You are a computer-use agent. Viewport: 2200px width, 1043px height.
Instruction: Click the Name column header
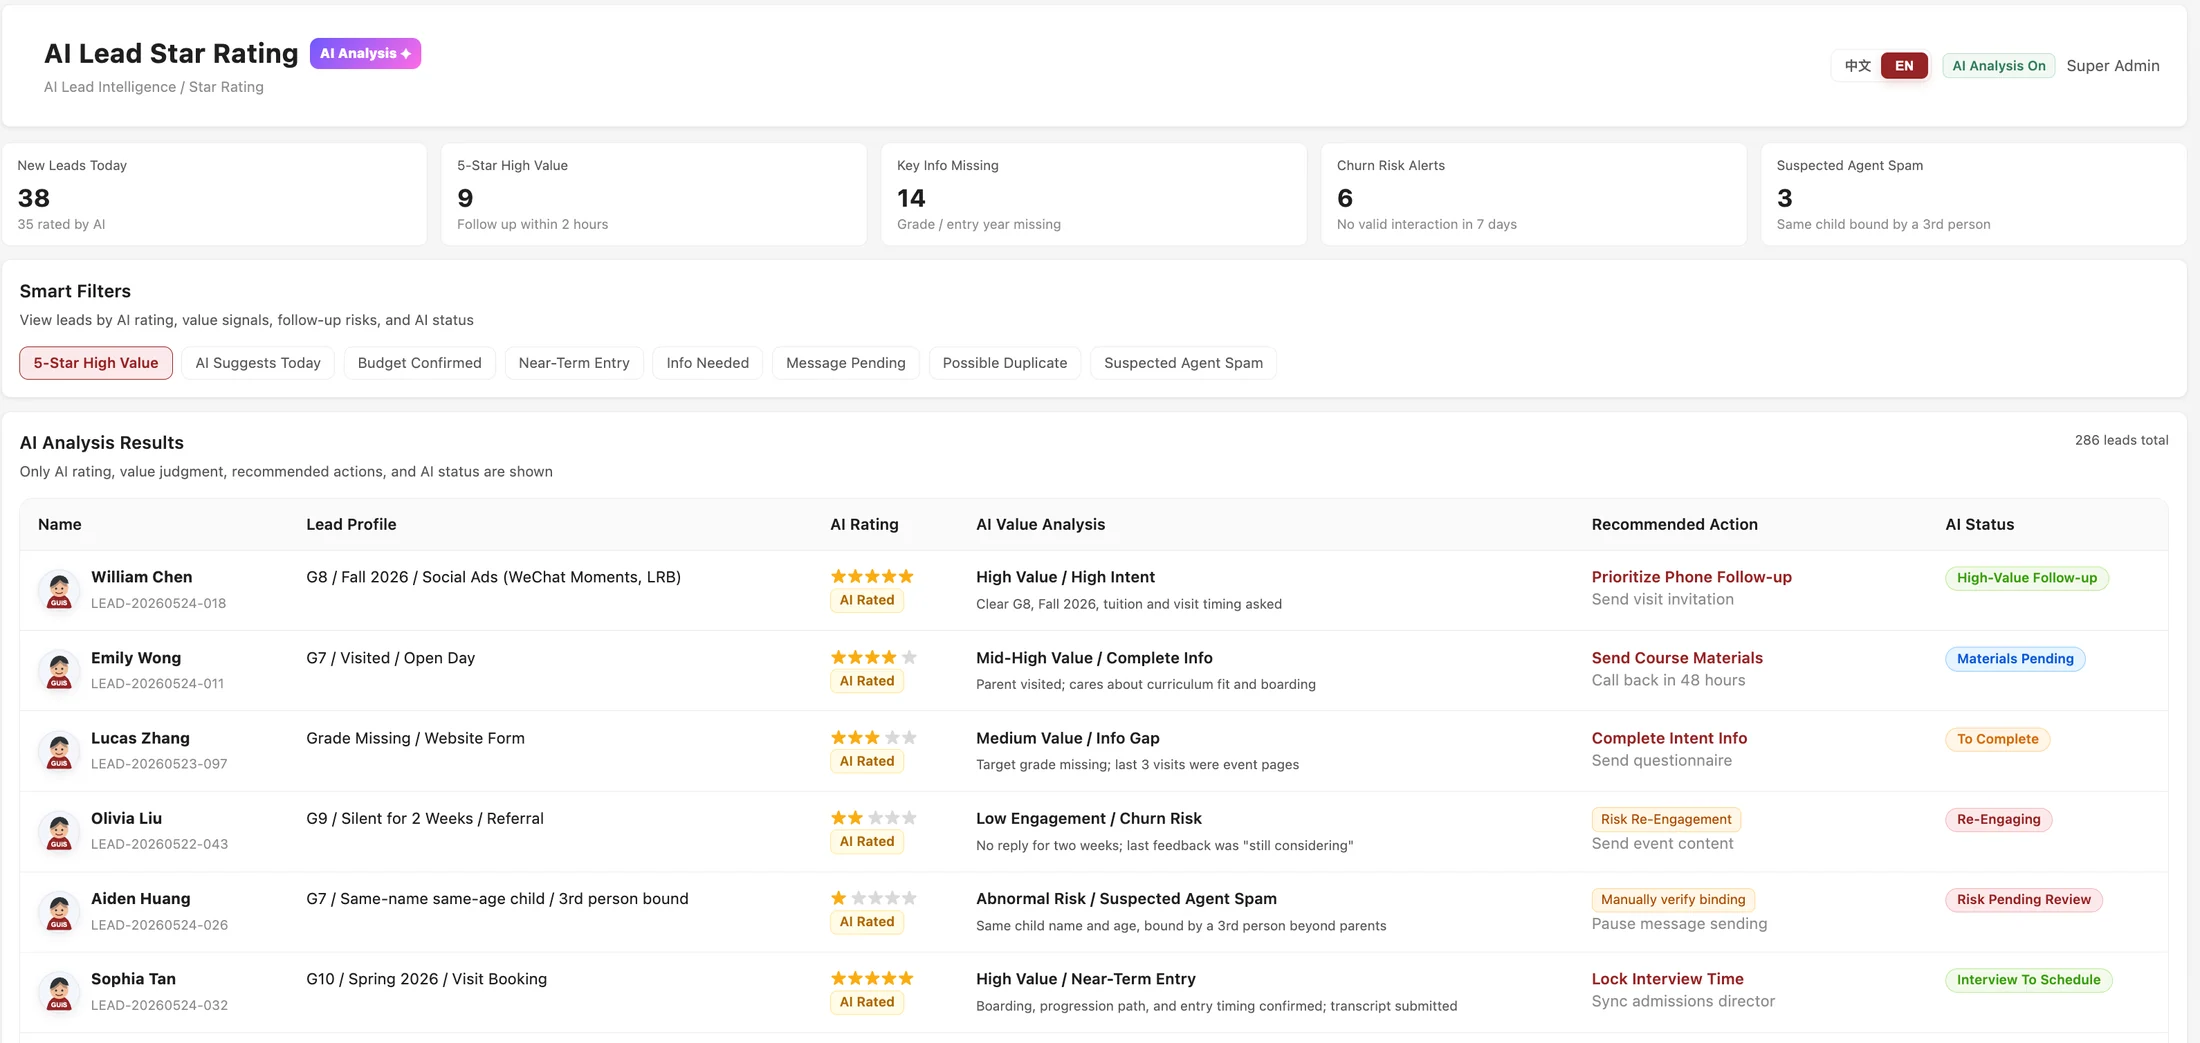pyautogui.click(x=60, y=524)
